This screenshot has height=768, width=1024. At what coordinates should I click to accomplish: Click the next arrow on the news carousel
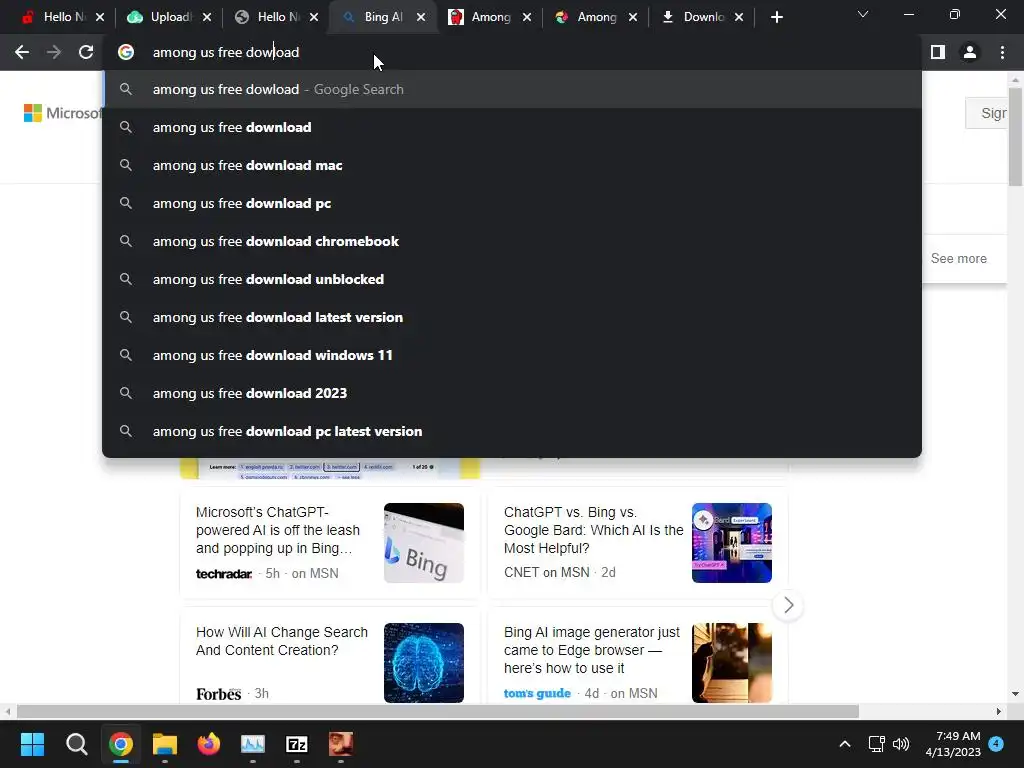click(788, 605)
